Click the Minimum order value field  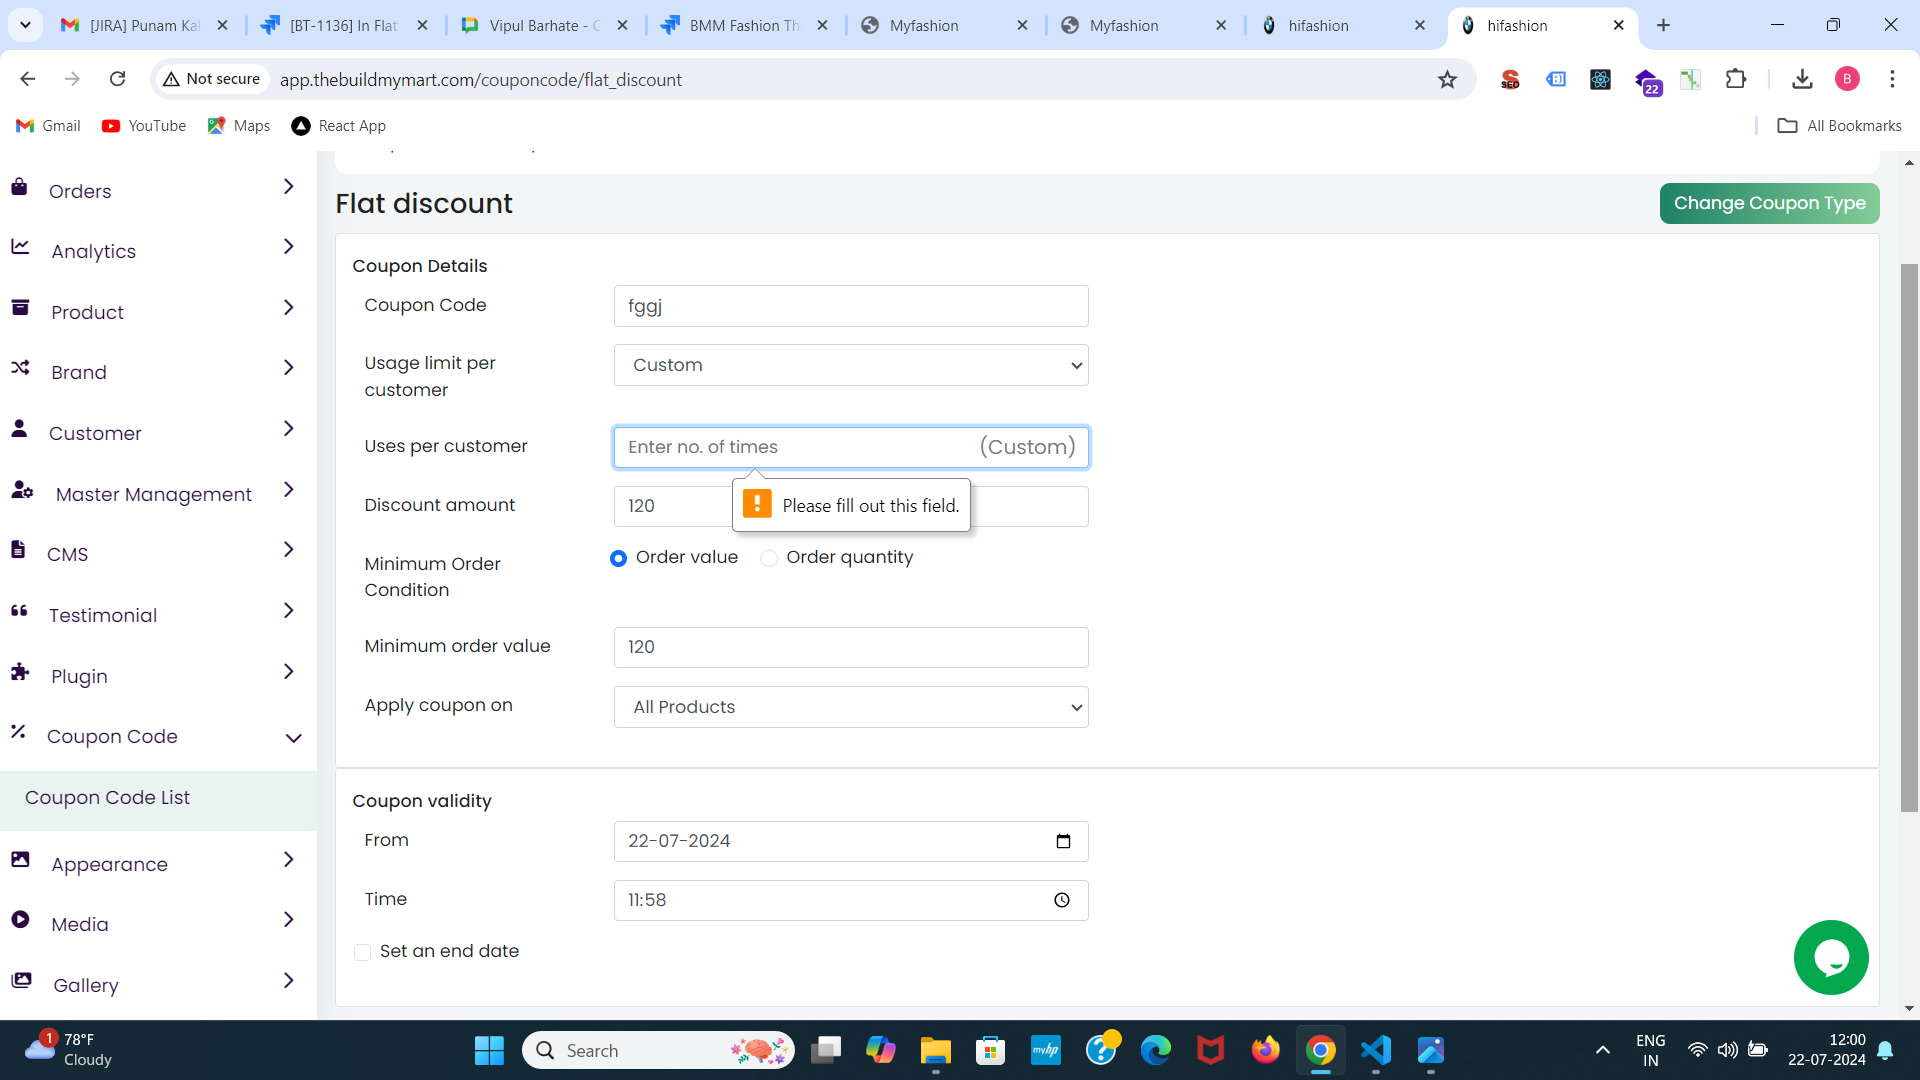click(x=851, y=647)
